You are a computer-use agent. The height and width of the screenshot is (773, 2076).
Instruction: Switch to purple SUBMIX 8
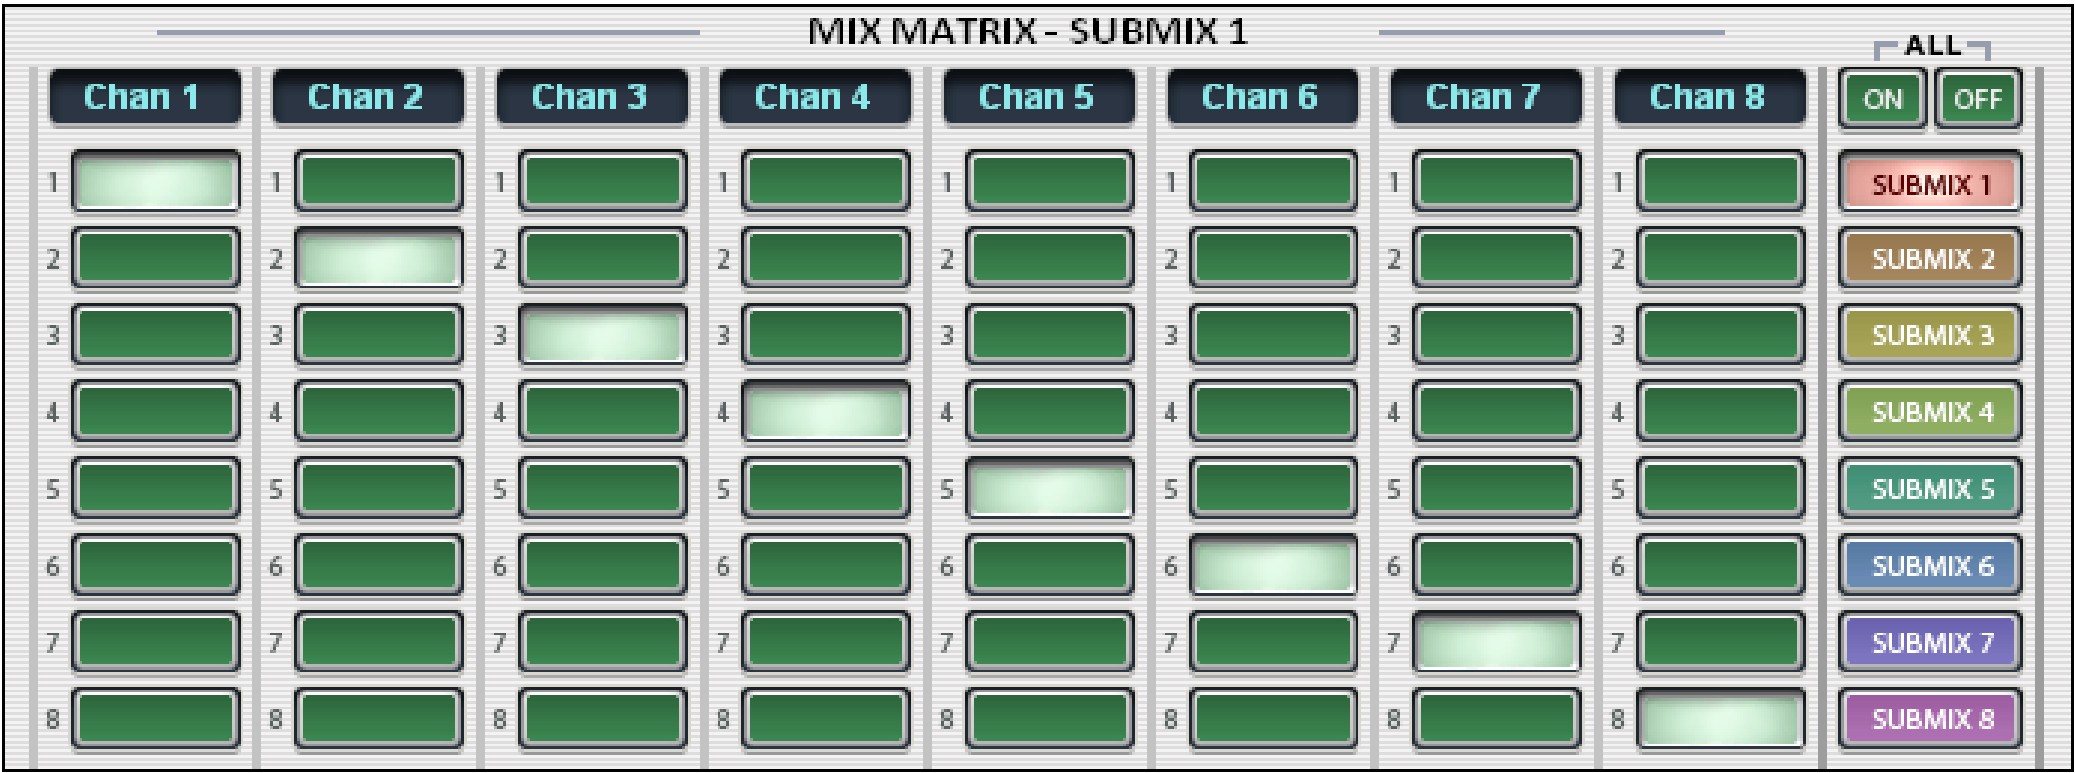click(1930, 719)
